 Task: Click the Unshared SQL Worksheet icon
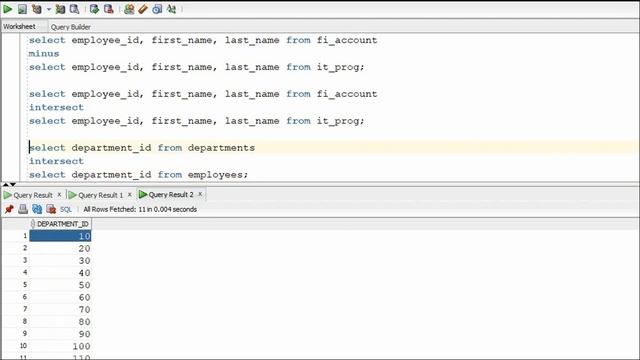click(129, 9)
